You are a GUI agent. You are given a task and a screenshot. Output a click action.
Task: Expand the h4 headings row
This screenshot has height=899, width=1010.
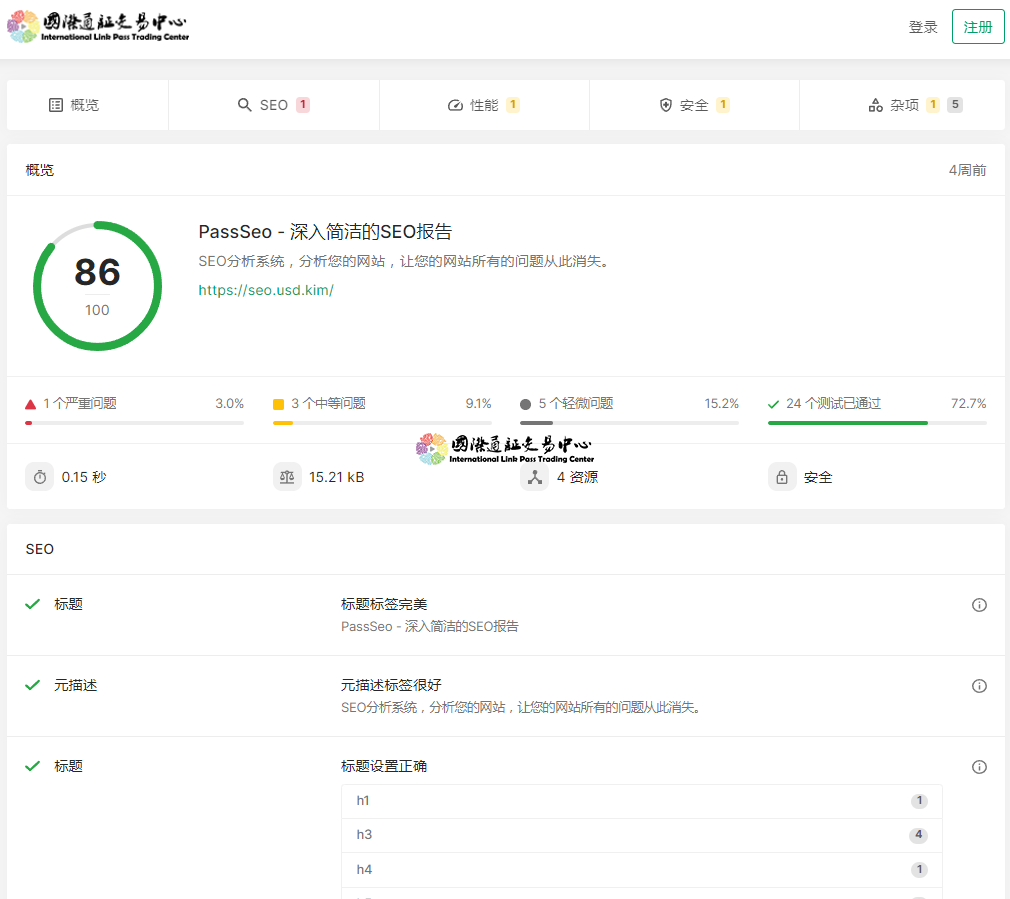click(x=642, y=870)
